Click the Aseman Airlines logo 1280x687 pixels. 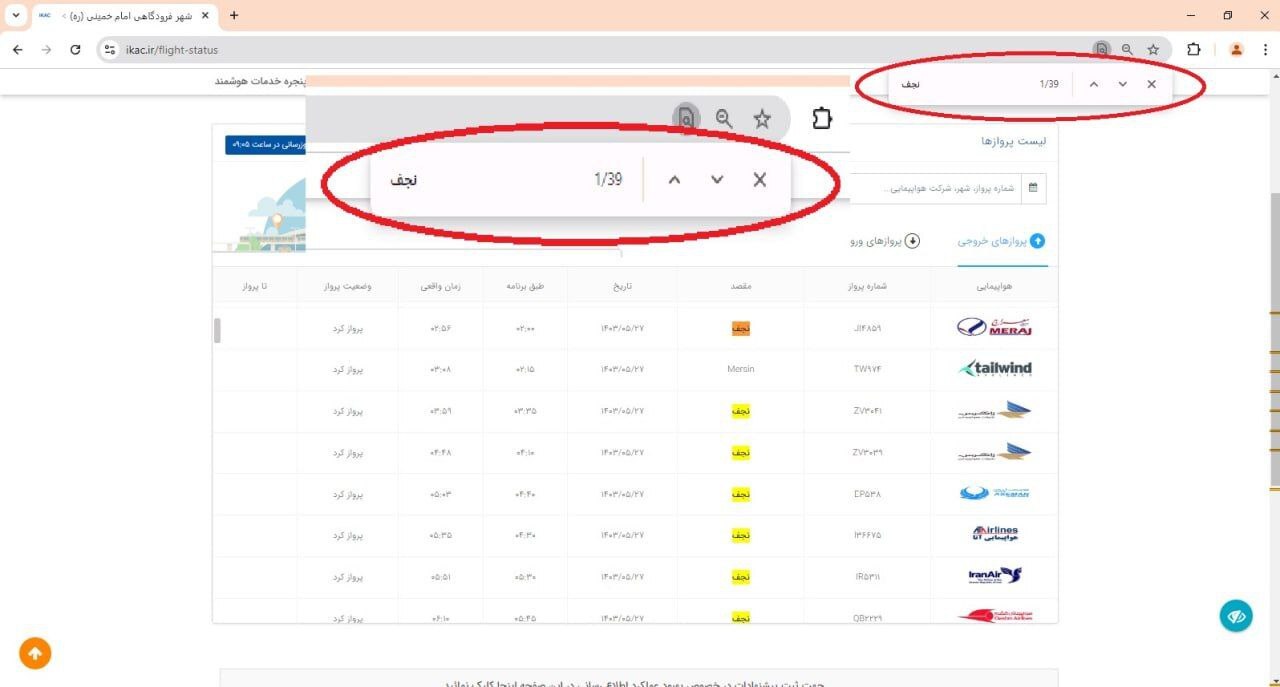tap(993, 493)
